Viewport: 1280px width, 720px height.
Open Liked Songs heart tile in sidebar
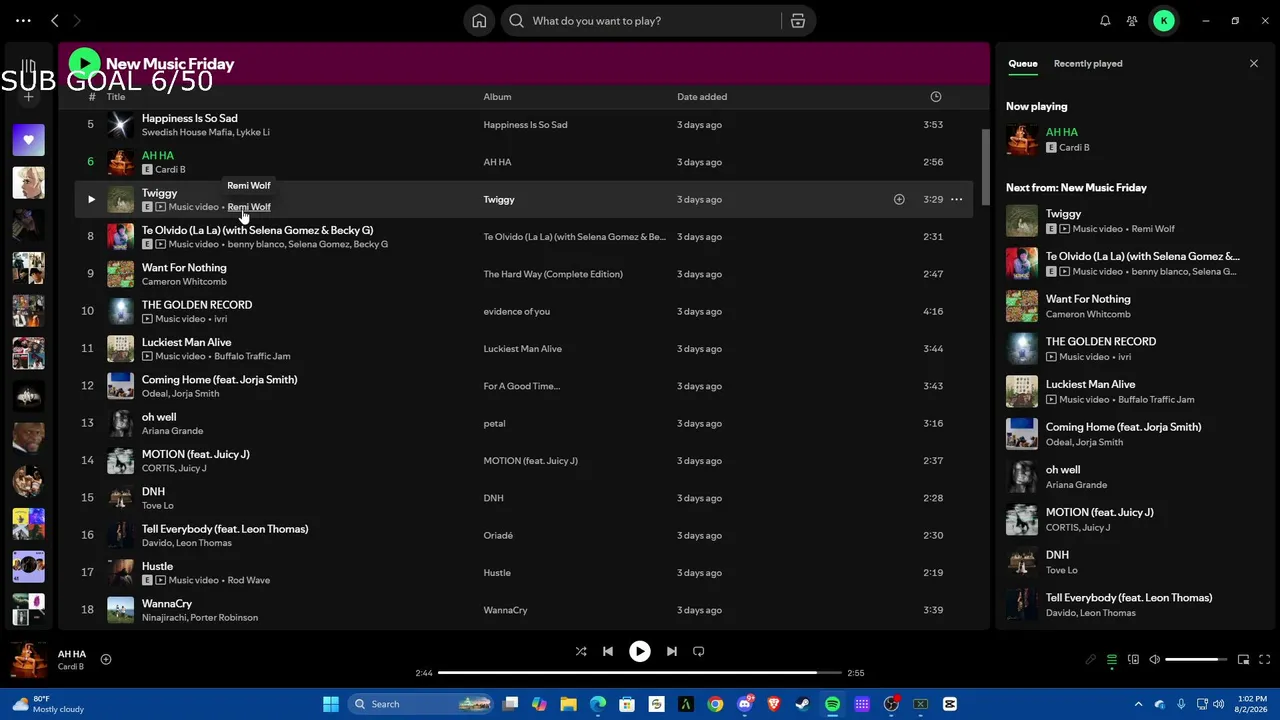coord(28,140)
